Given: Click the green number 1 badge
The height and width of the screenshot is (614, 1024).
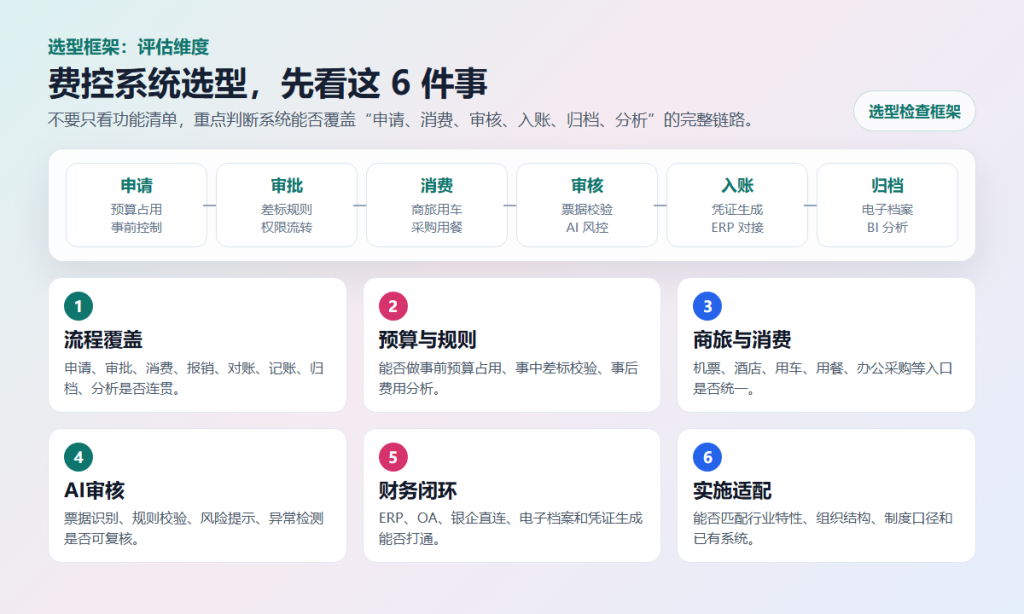Looking at the screenshot, I should (78, 306).
